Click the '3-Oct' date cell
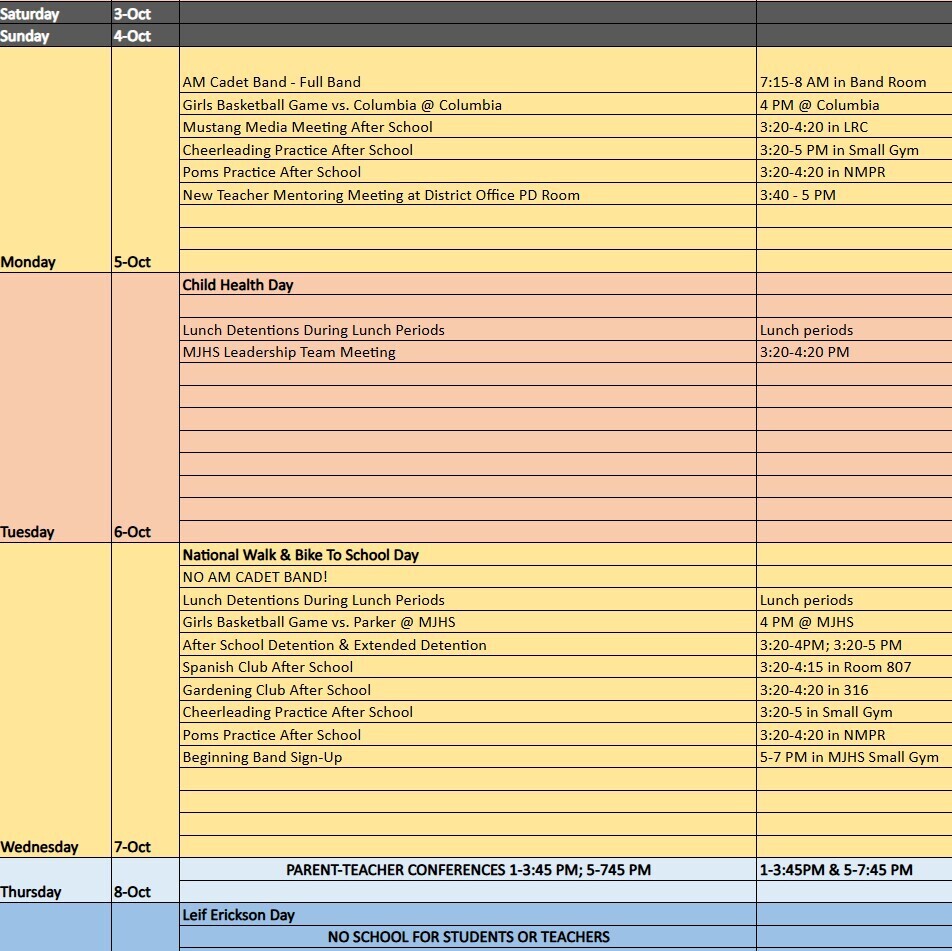952x951 pixels. coord(145,13)
